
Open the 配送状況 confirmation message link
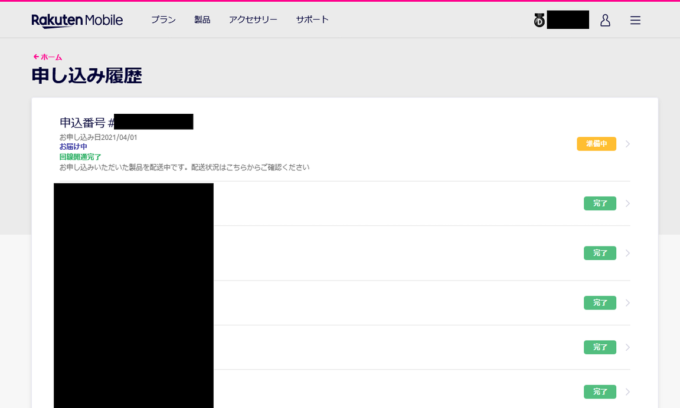184,167
